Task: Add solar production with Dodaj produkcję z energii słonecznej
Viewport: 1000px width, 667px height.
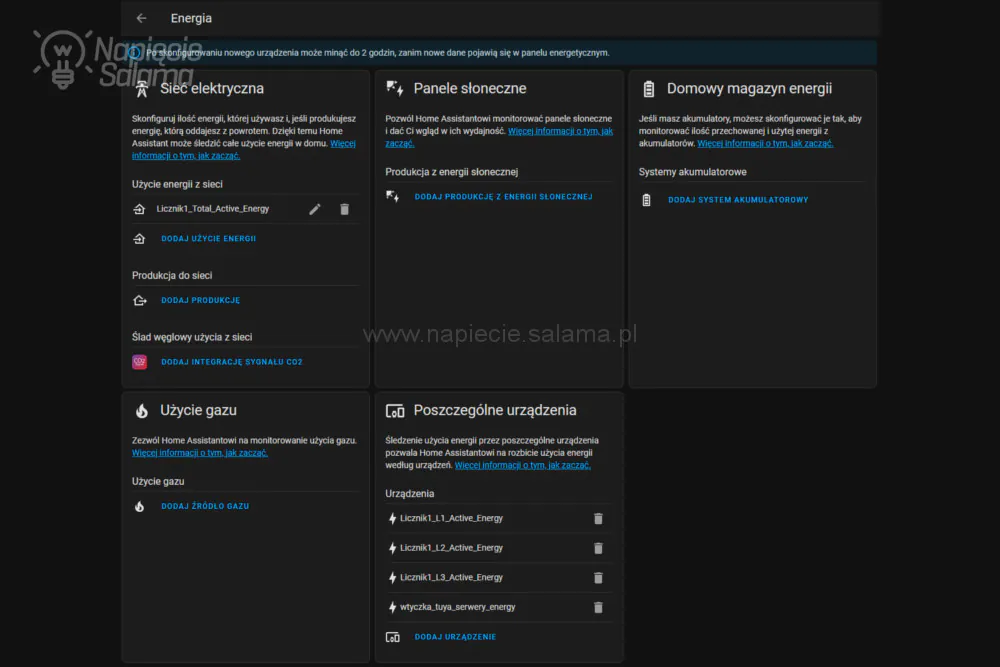Action: 503,197
